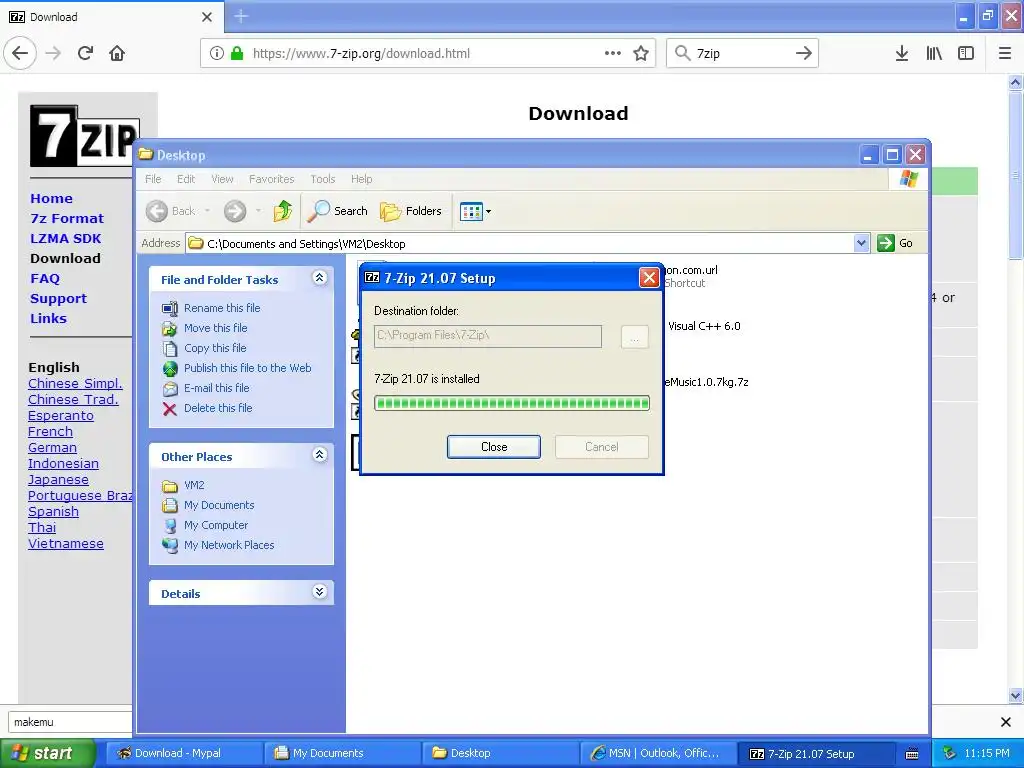Switch language to Japanese link
The height and width of the screenshot is (768, 1024).
58,479
